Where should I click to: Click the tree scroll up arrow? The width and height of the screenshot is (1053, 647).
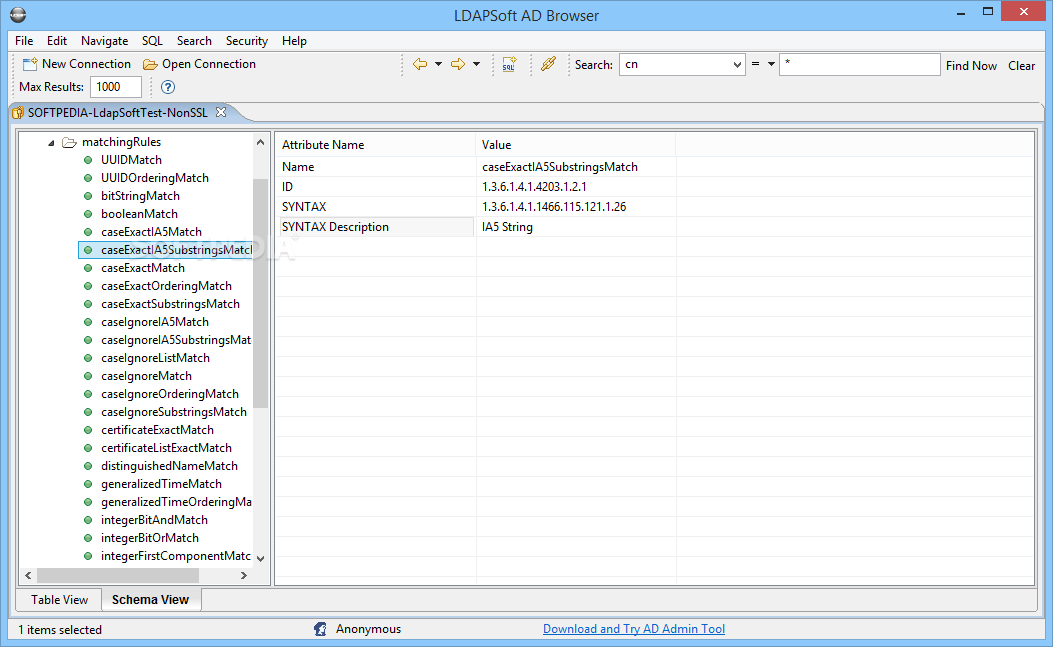pos(261,142)
